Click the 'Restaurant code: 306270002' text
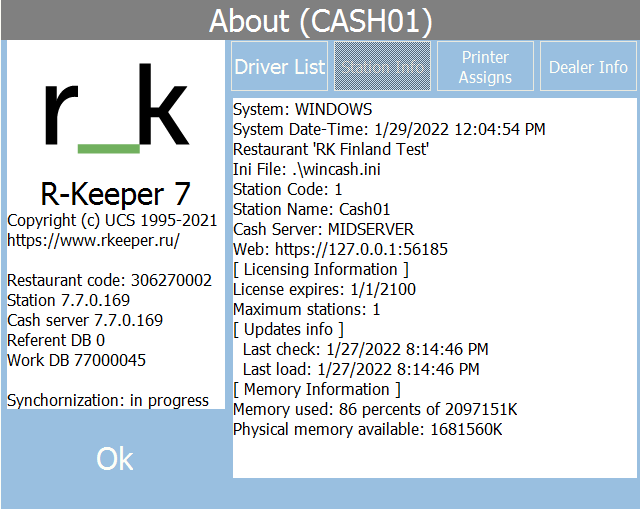Image resolution: width=640 pixels, height=509 pixels. (109, 280)
